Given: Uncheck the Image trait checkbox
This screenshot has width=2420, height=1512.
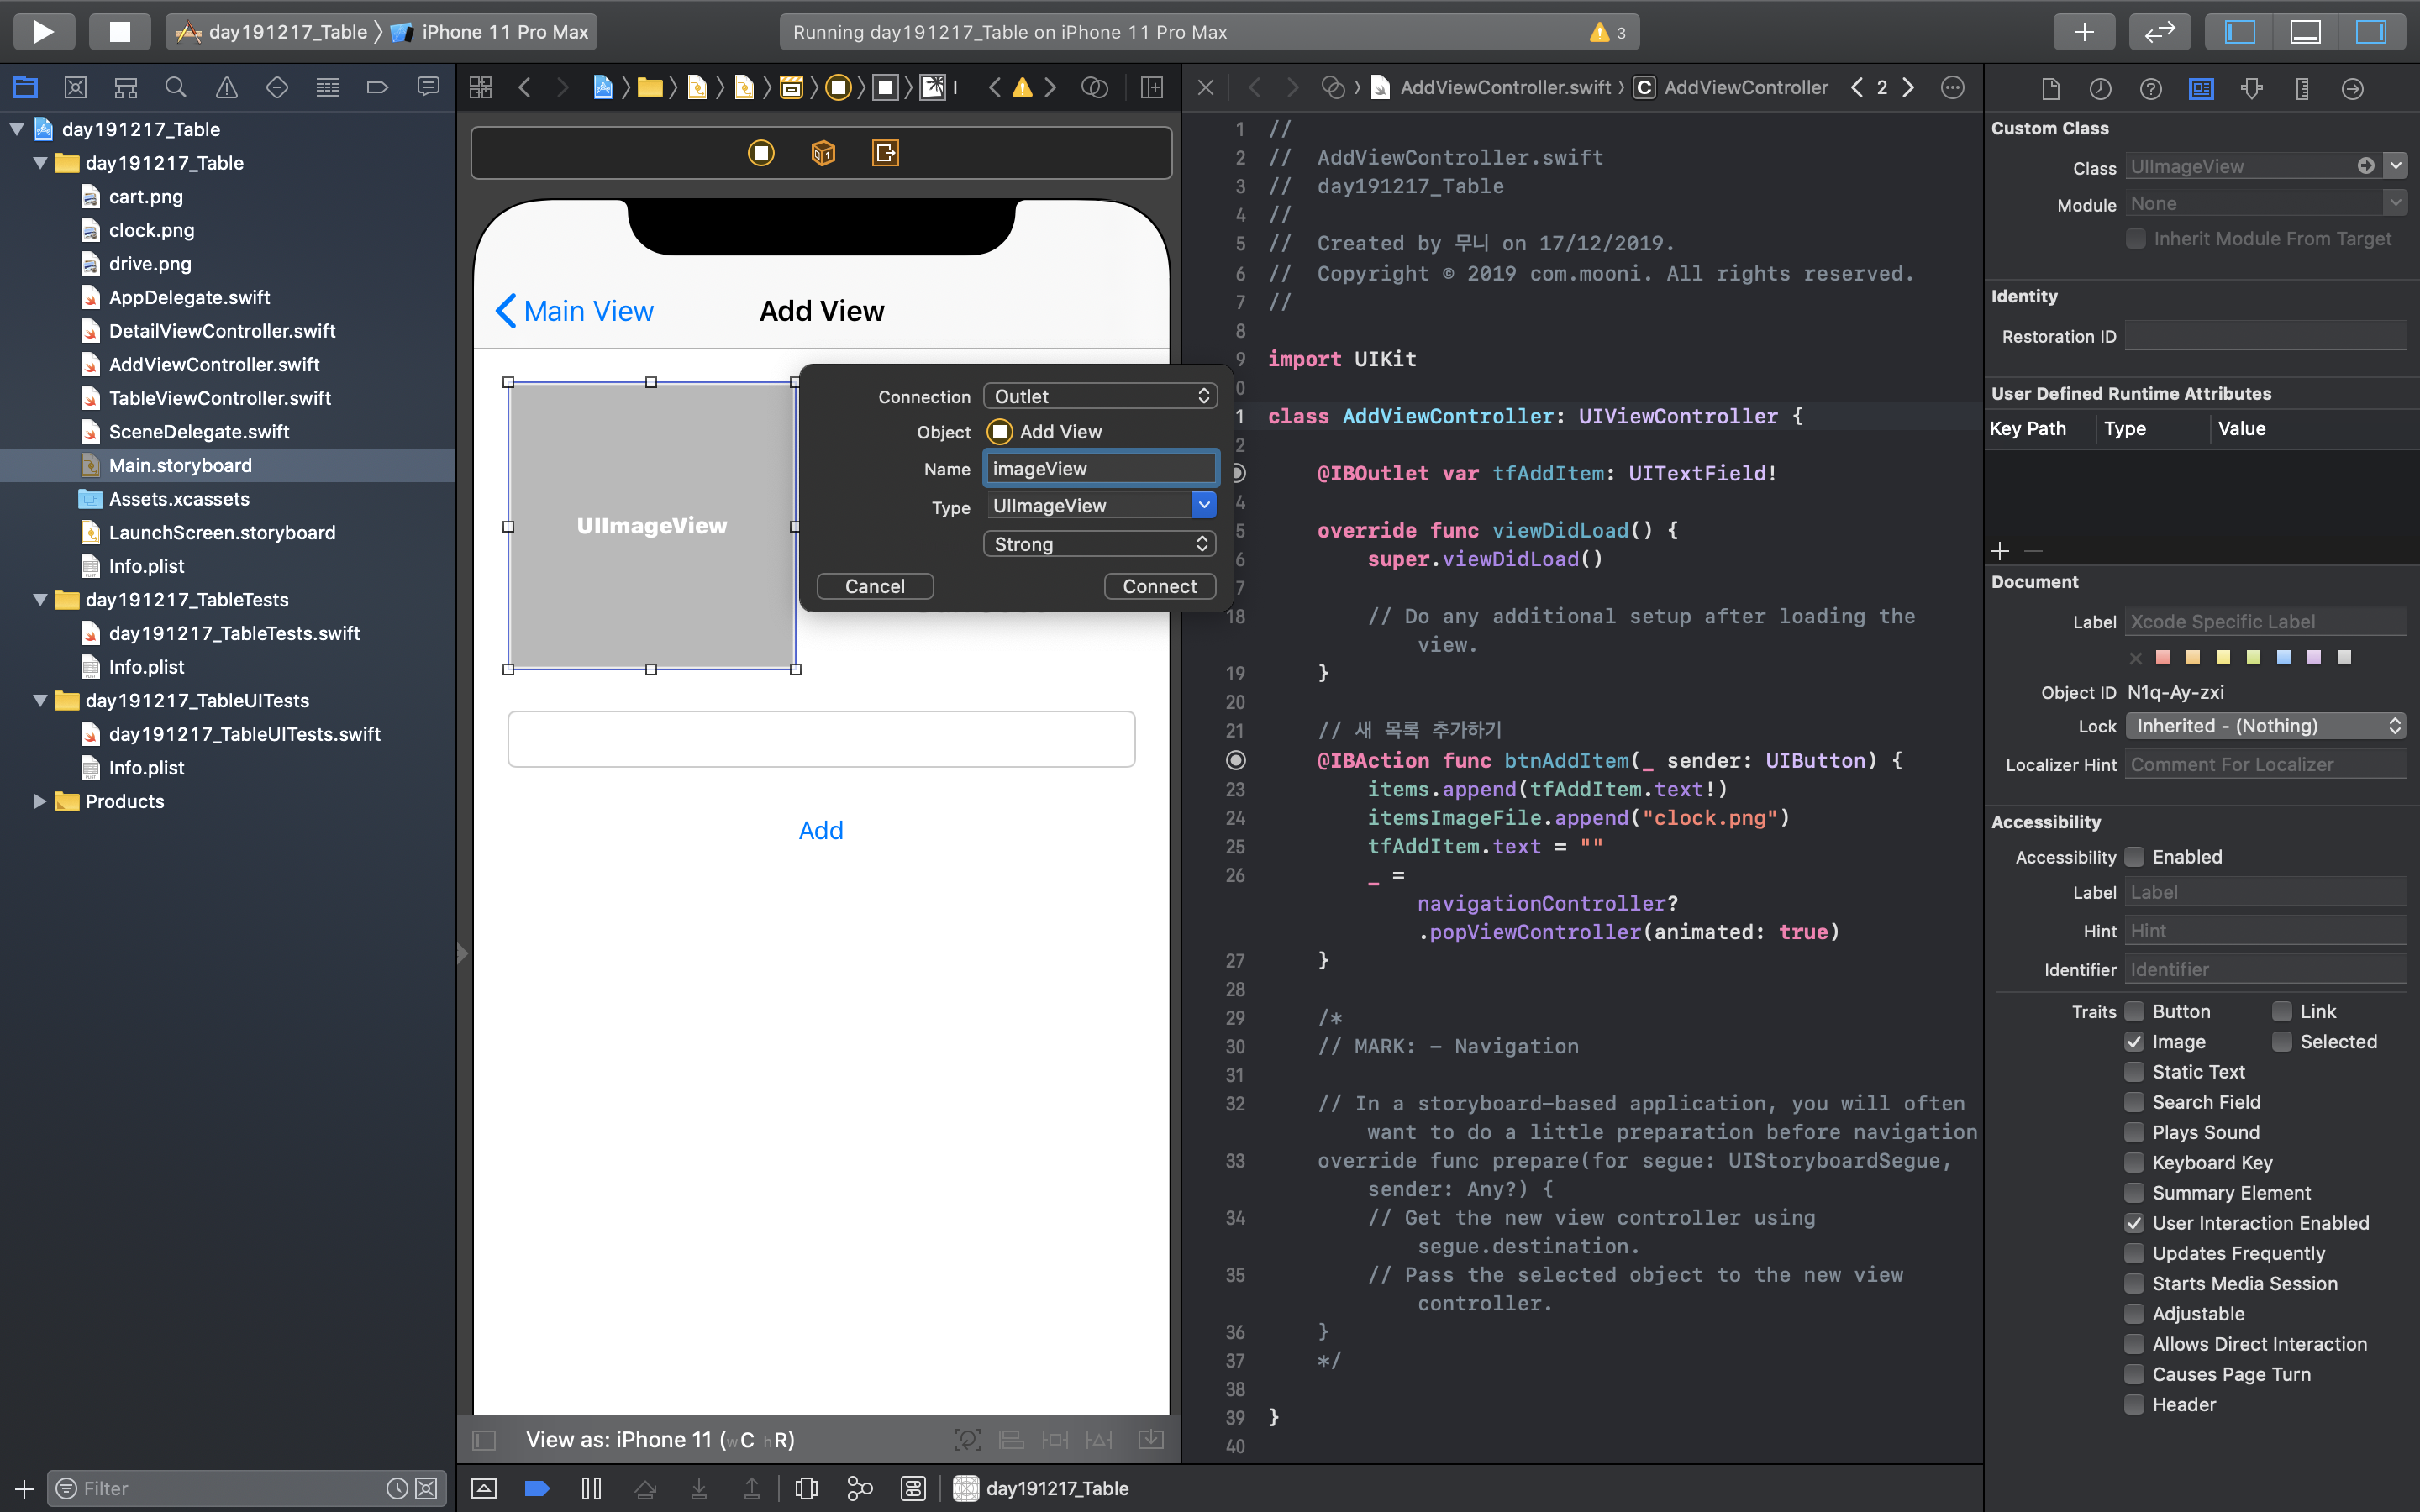Looking at the screenshot, I should (x=2134, y=1042).
